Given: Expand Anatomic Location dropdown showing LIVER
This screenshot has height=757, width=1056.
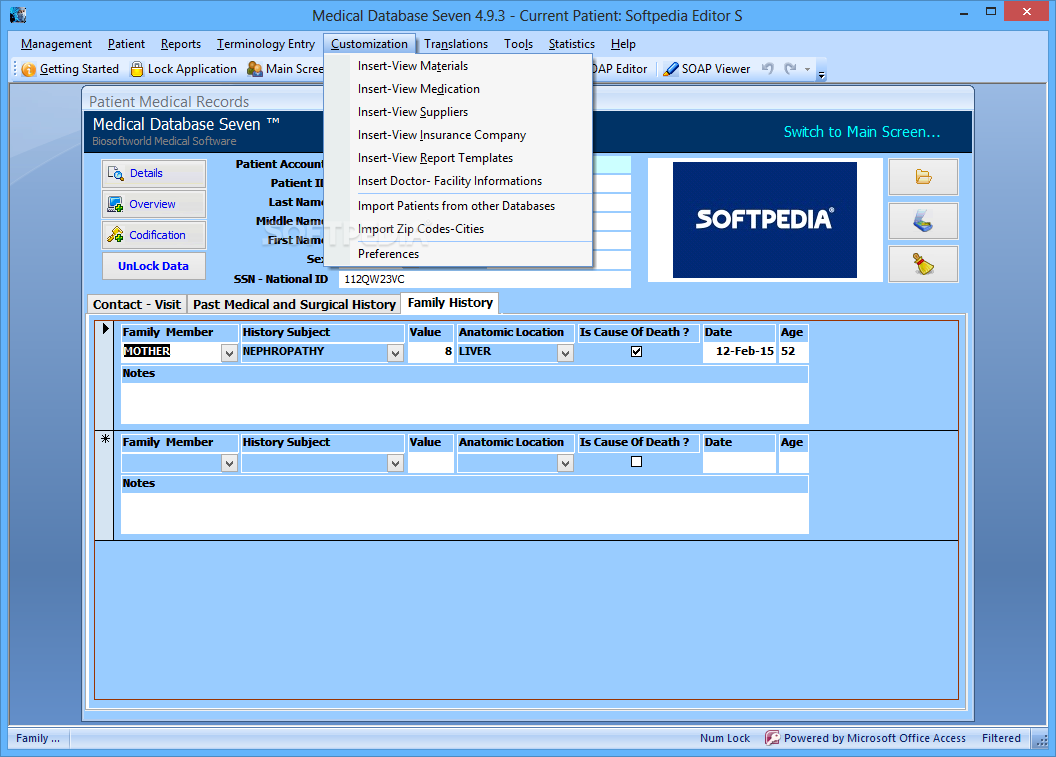Looking at the screenshot, I should [x=565, y=353].
